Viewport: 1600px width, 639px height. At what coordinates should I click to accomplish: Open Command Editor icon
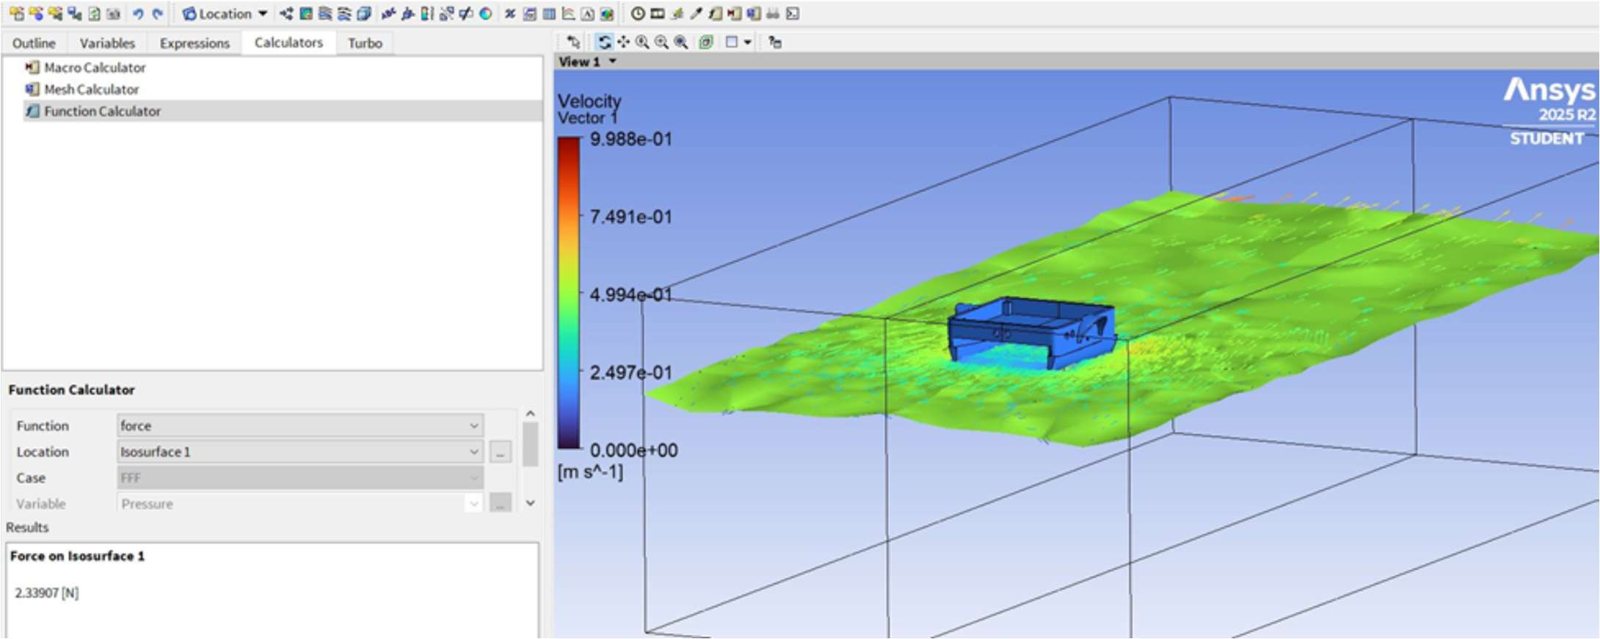(x=792, y=14)
